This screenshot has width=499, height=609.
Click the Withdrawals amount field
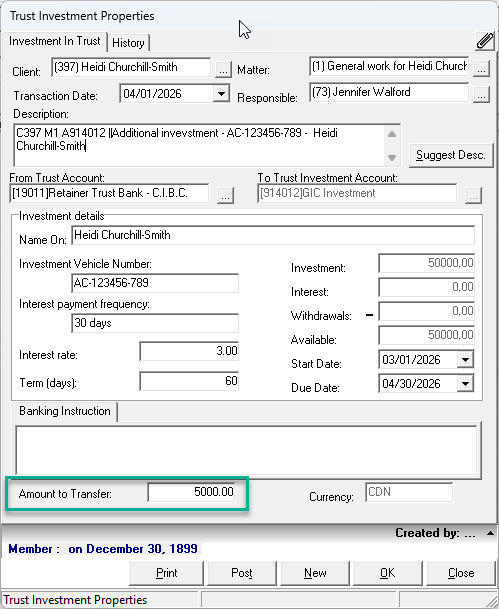pyautogui.click(x=426, y=311)
